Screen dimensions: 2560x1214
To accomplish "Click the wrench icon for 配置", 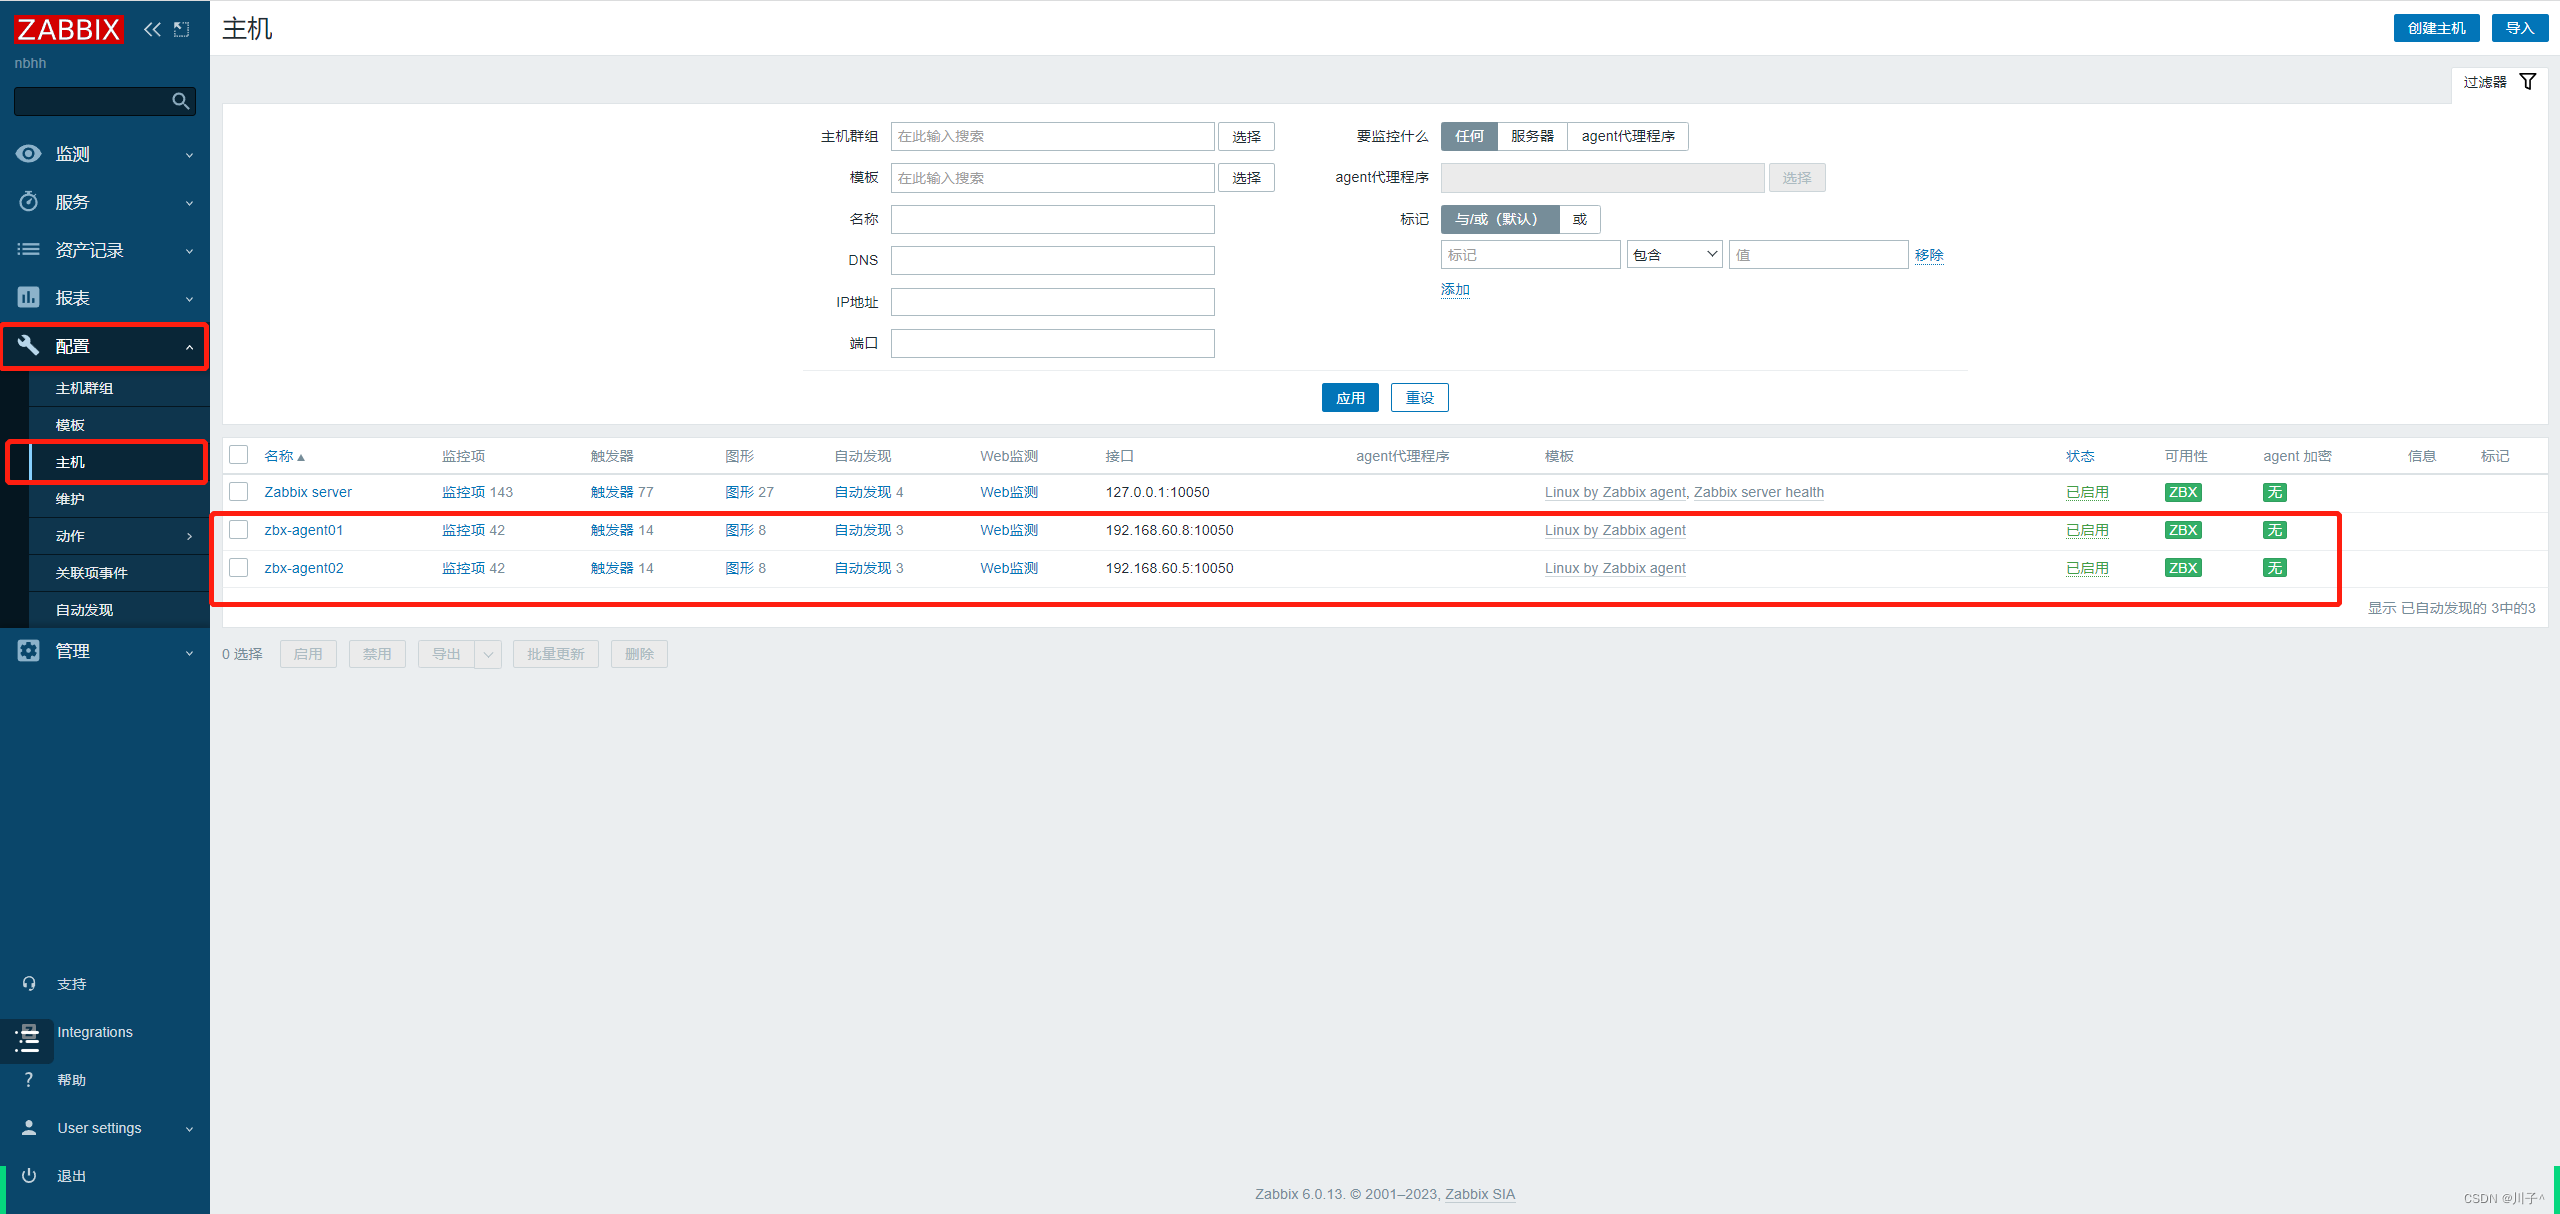I will [29, 345].
